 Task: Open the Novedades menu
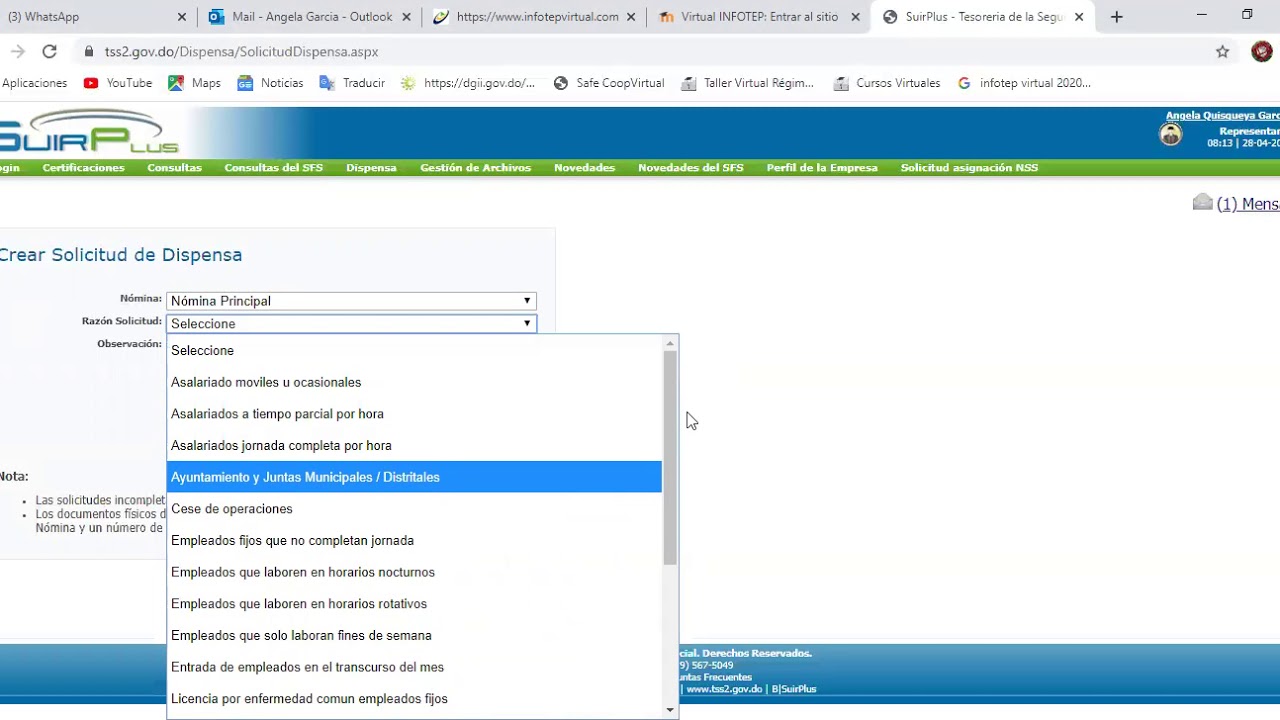(x=584, y=168)
